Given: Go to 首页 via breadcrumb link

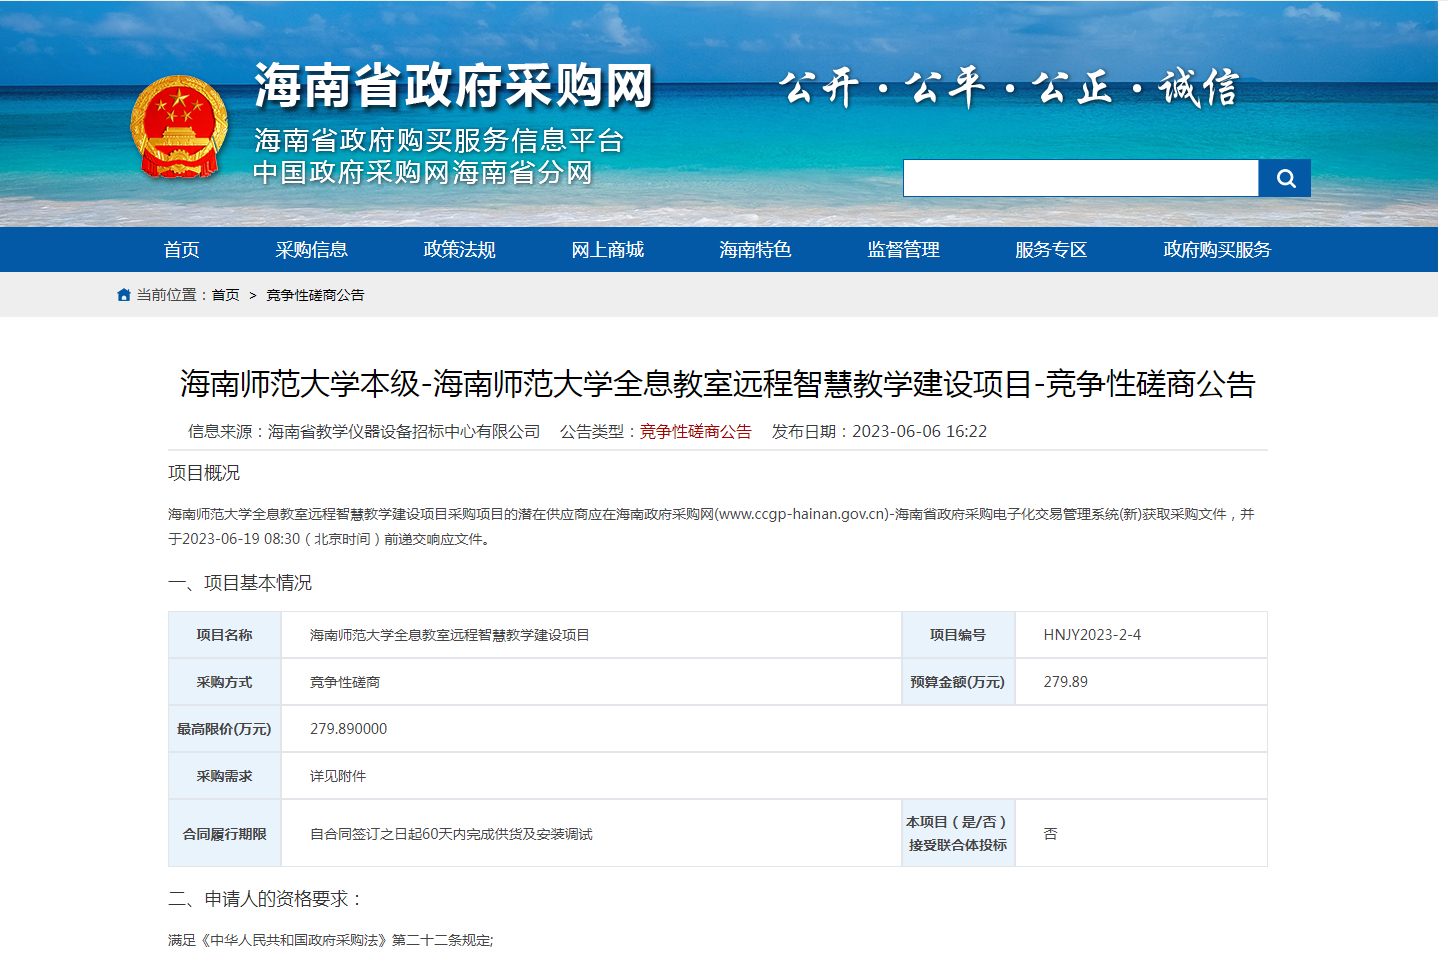Looking at the screenshot, I should 226,295.
